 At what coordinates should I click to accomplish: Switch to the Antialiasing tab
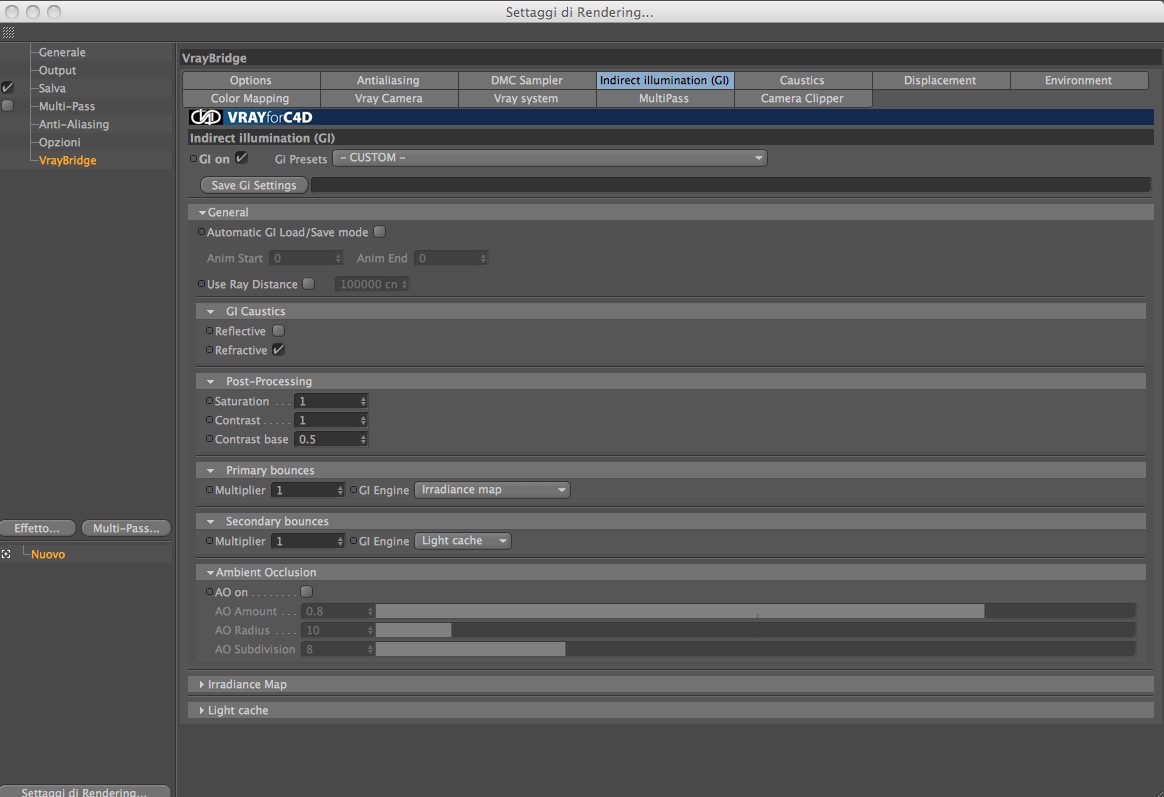point(388,80)
